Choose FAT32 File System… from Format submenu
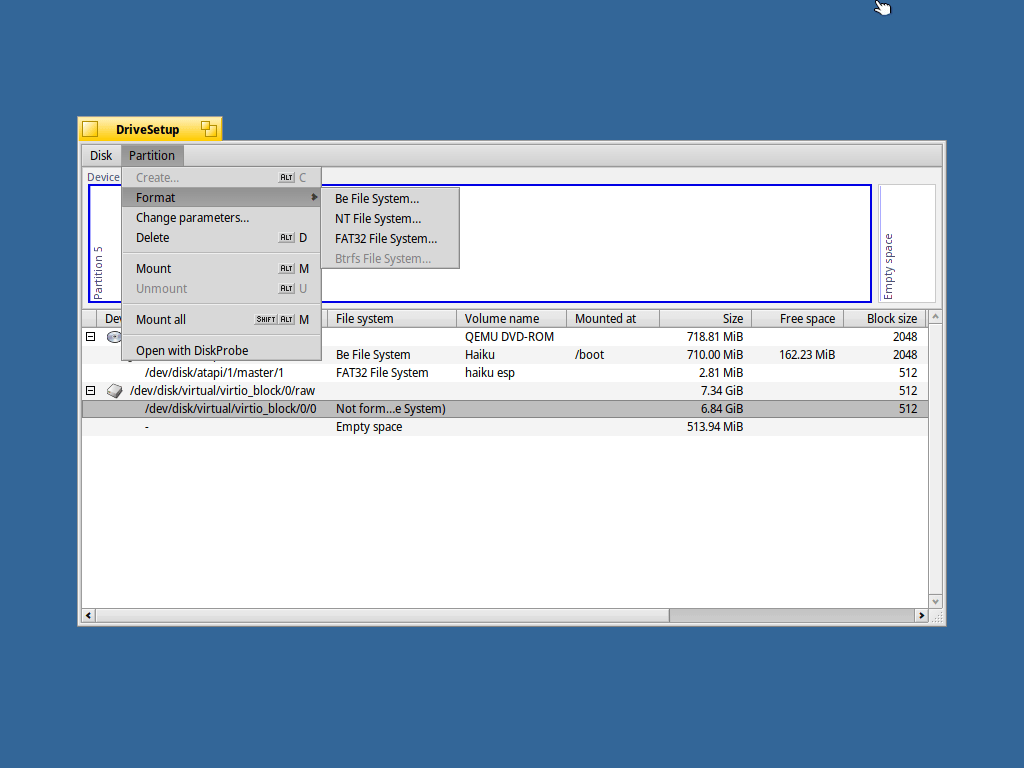The height and width of the screenshot is (768, 1024). [390, 238]
